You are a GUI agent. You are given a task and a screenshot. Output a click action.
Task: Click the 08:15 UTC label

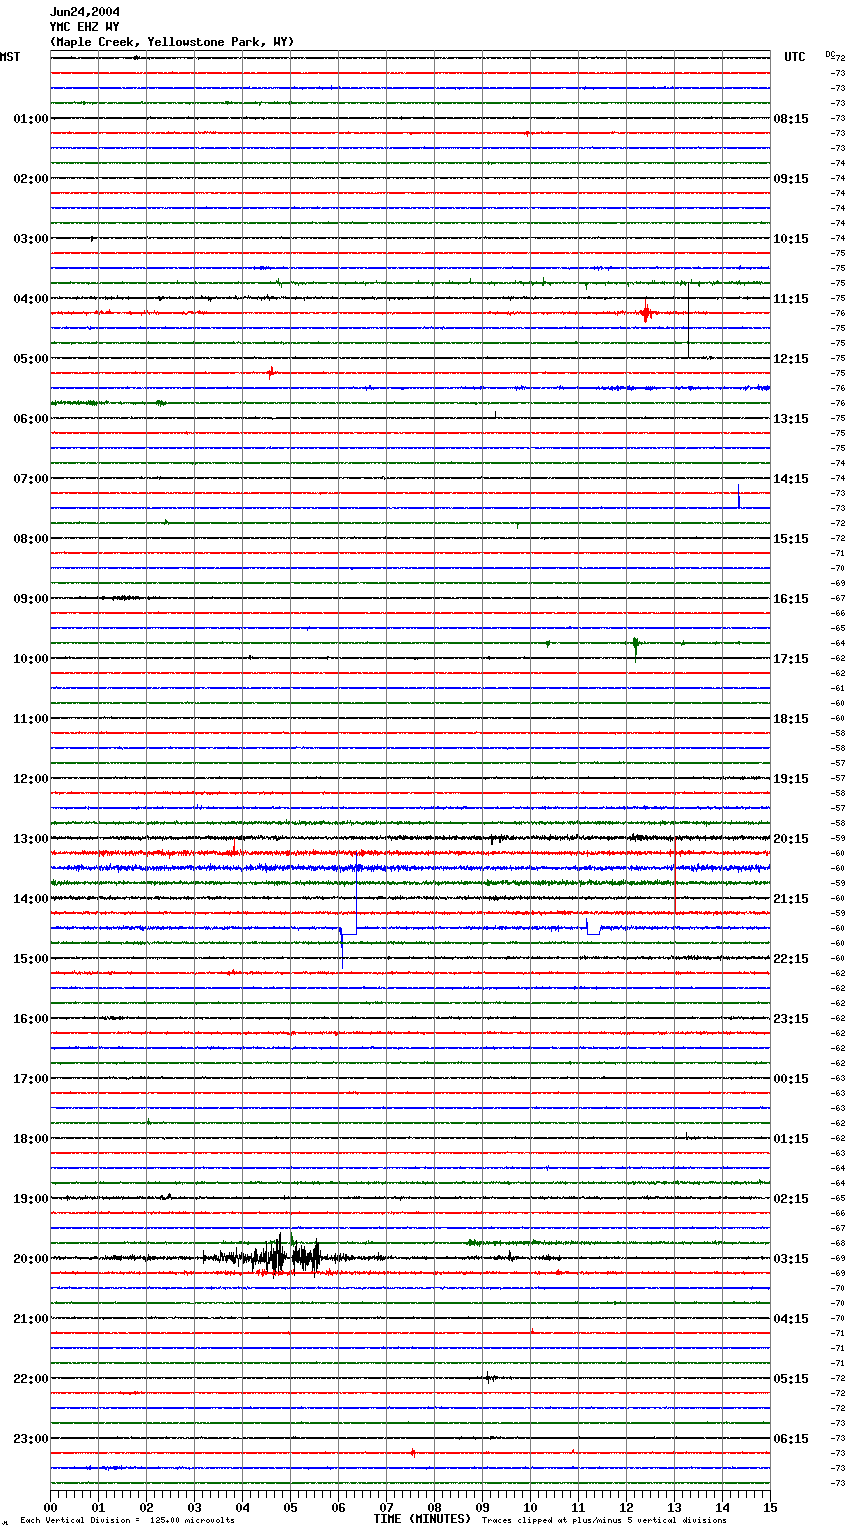791,119
